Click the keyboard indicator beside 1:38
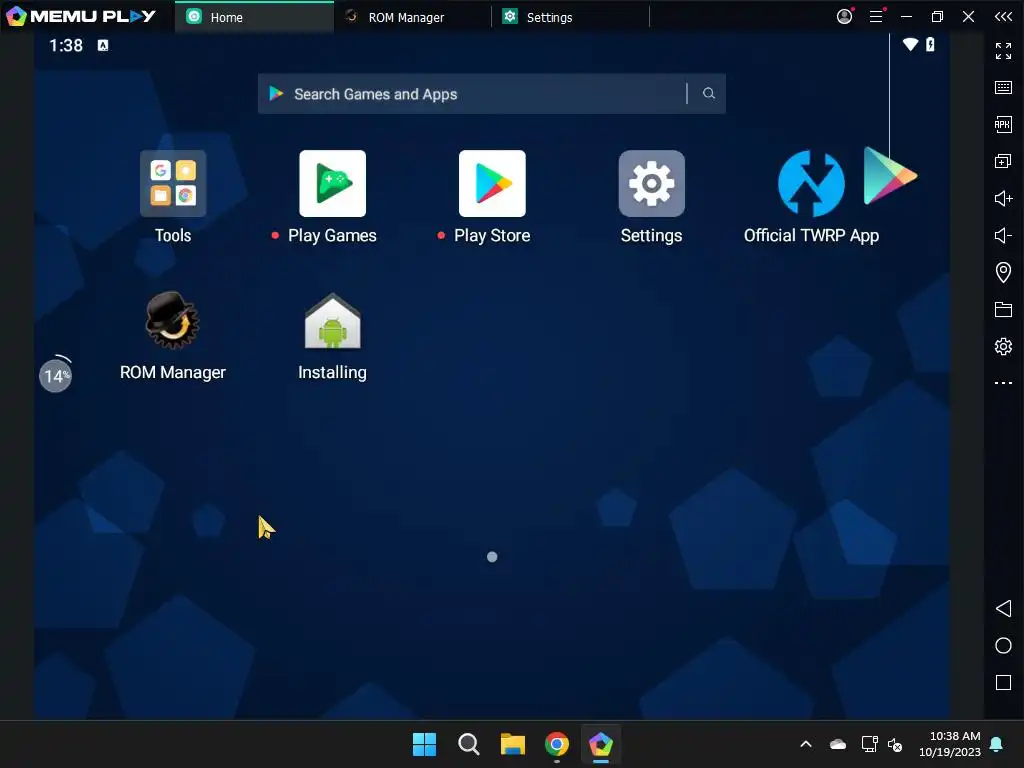Viewport: 1024px width, 768px height. pyautogui.click(x=103, y=45)
